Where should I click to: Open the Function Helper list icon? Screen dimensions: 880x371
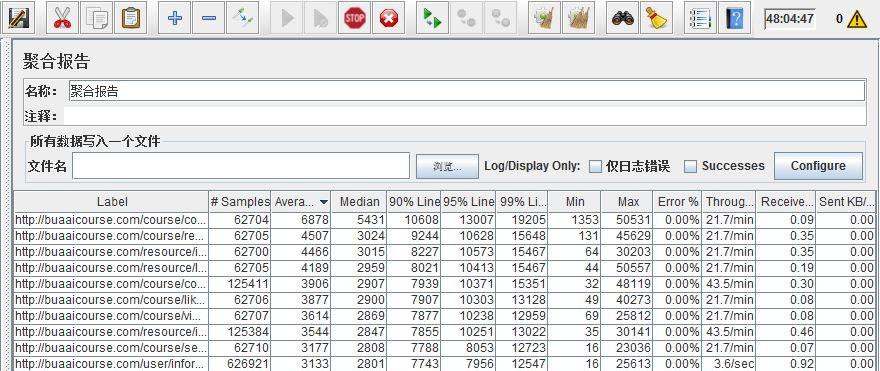click(700, 17)
